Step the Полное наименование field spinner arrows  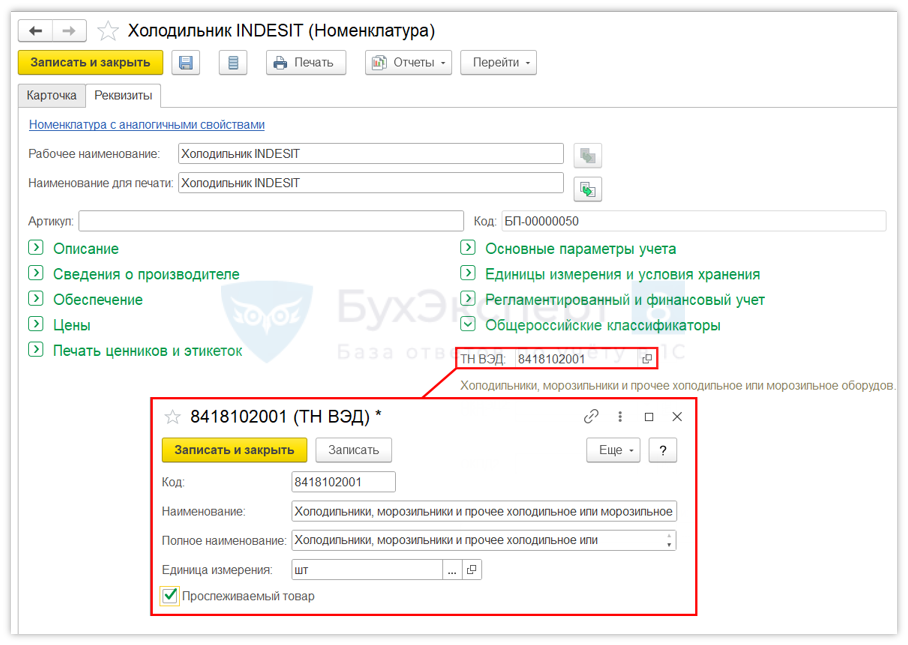[669, 540]
